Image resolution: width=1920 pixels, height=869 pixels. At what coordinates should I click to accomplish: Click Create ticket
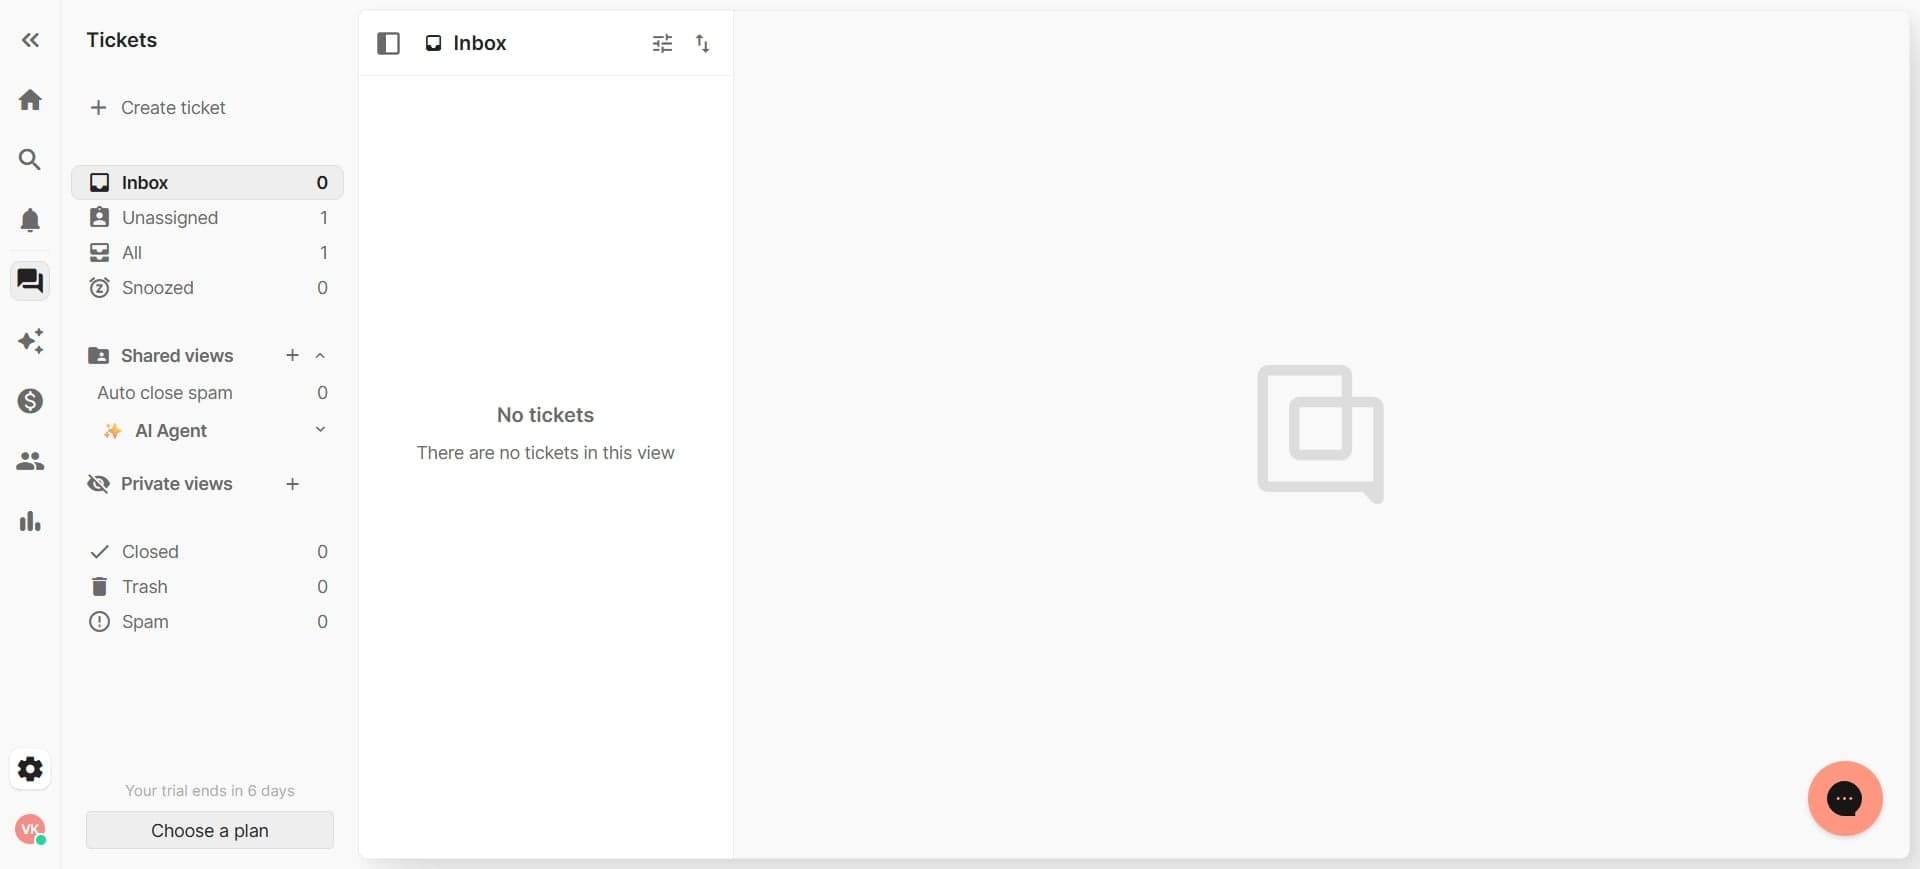pyautogui.click(x=158, y=108)
